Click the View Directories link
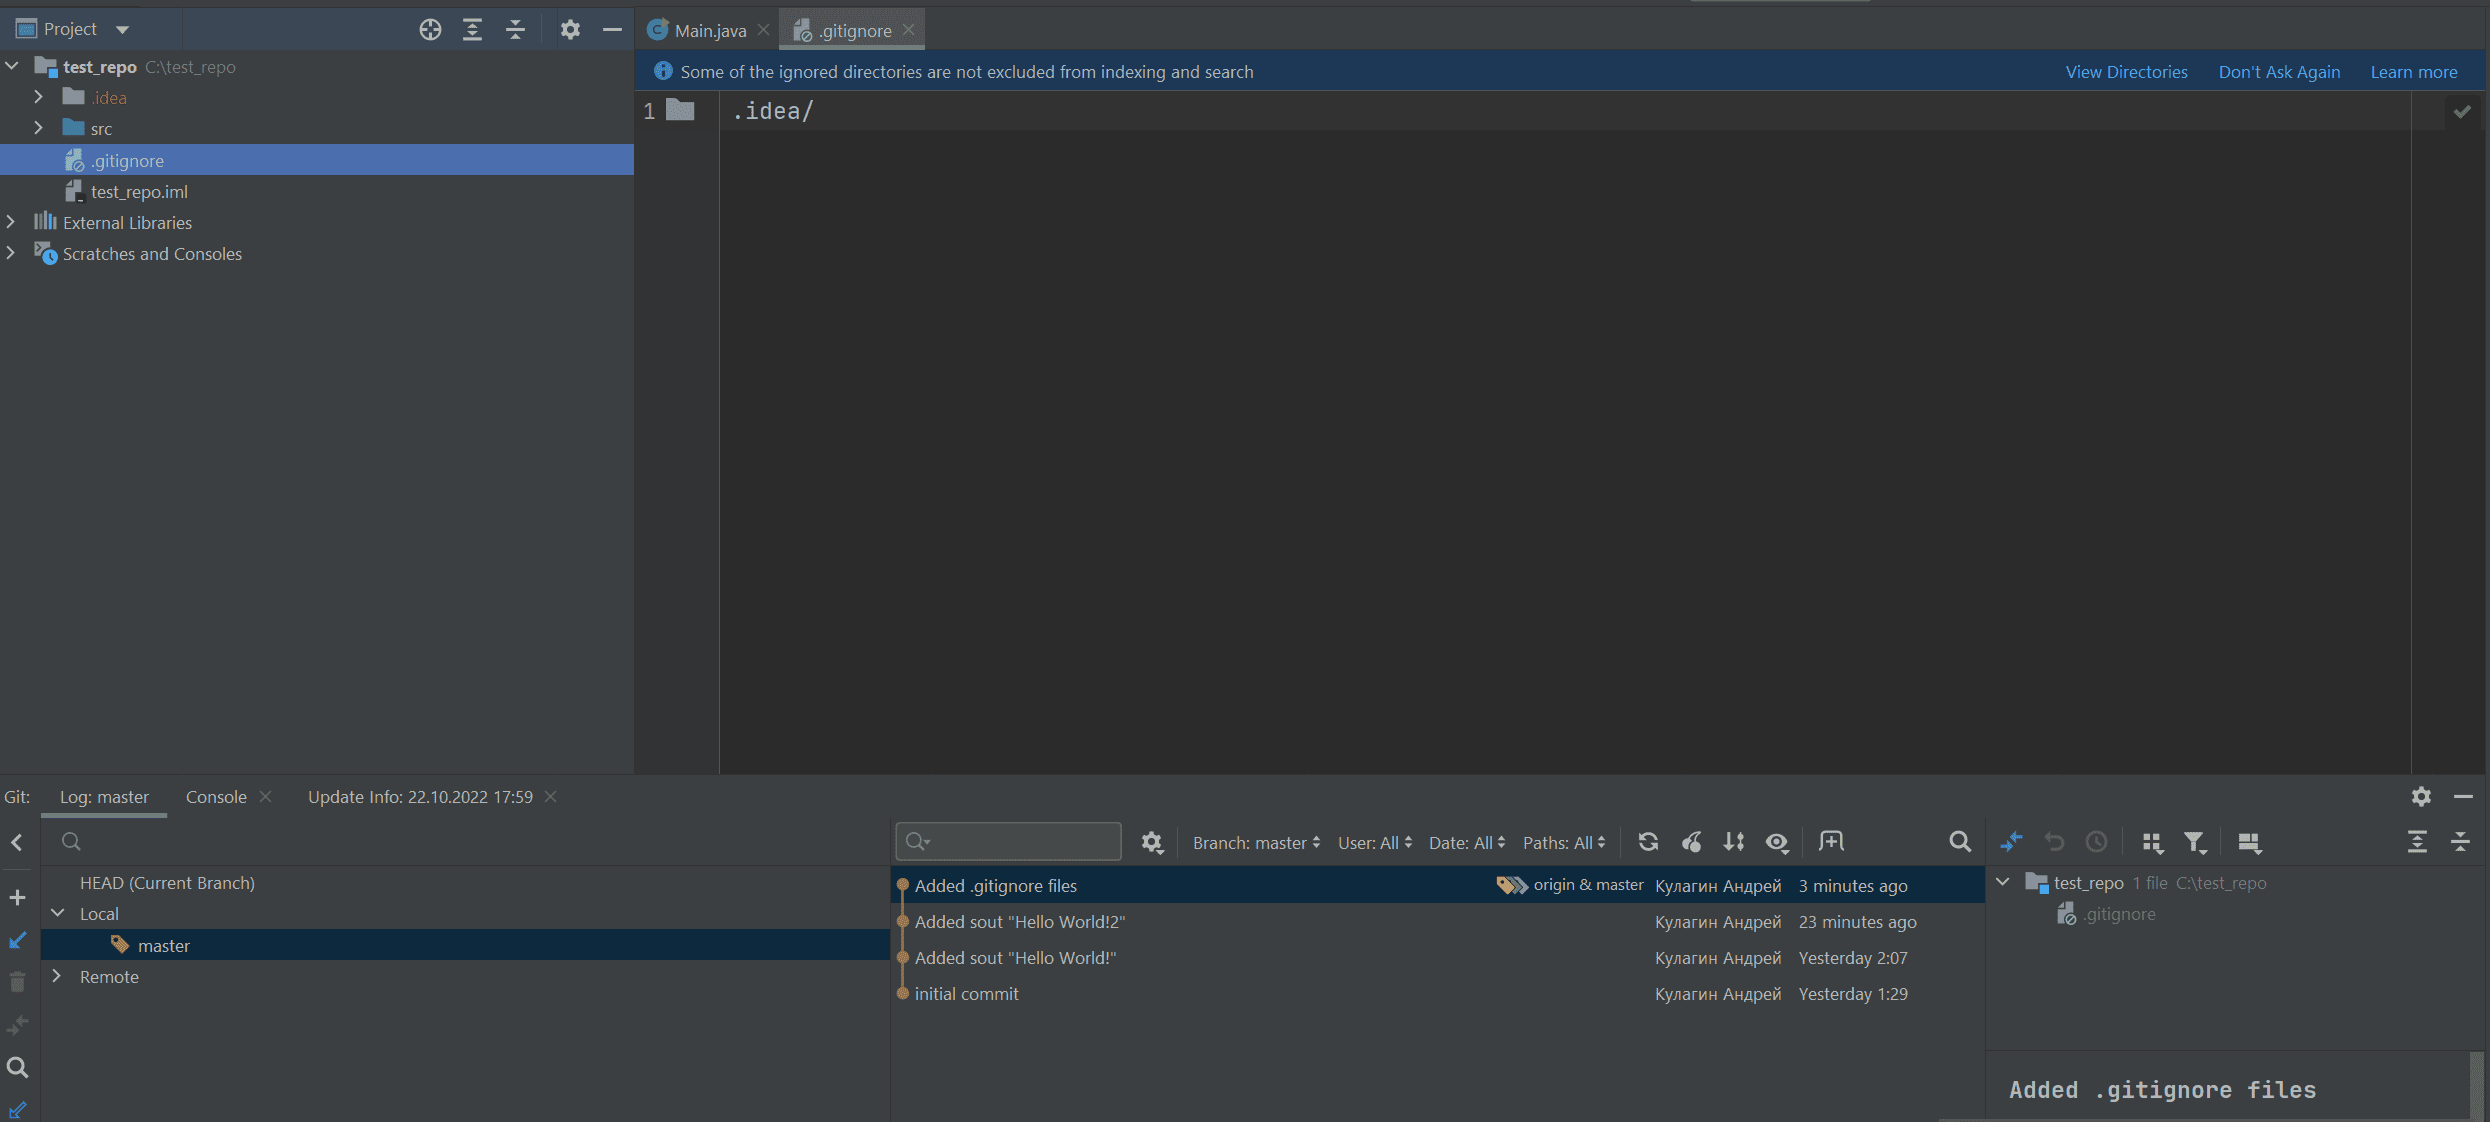This screenshot has height=1122, width=2490. (x=2126, y=72)
